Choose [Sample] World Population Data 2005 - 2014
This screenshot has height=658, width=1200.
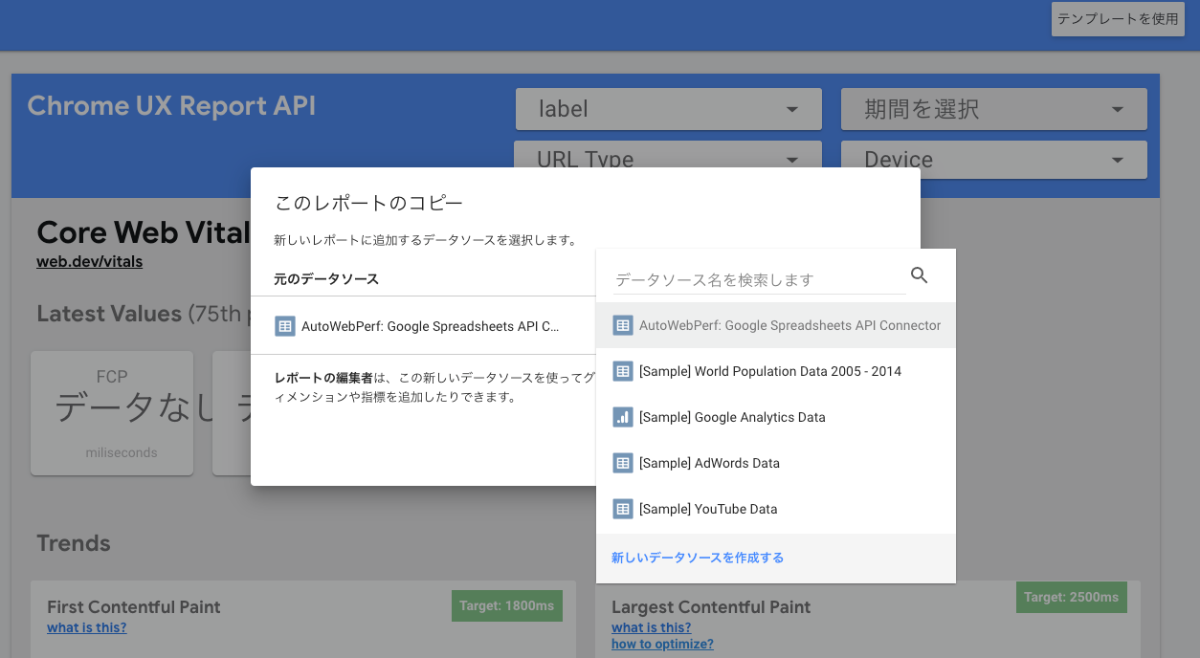776,371
